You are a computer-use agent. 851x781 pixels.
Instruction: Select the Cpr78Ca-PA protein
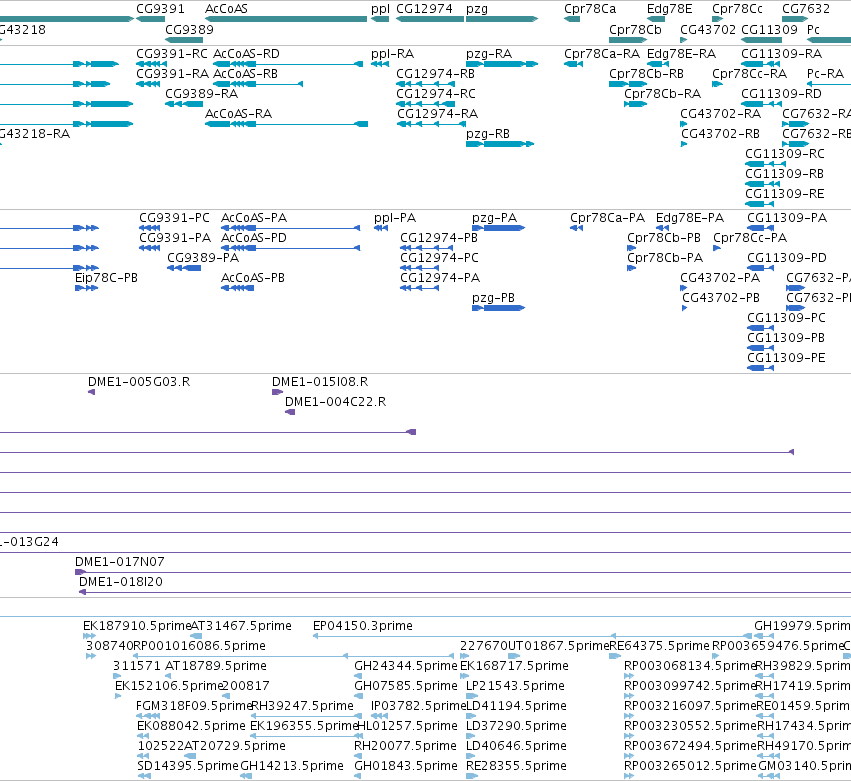[x=576, y=228]
